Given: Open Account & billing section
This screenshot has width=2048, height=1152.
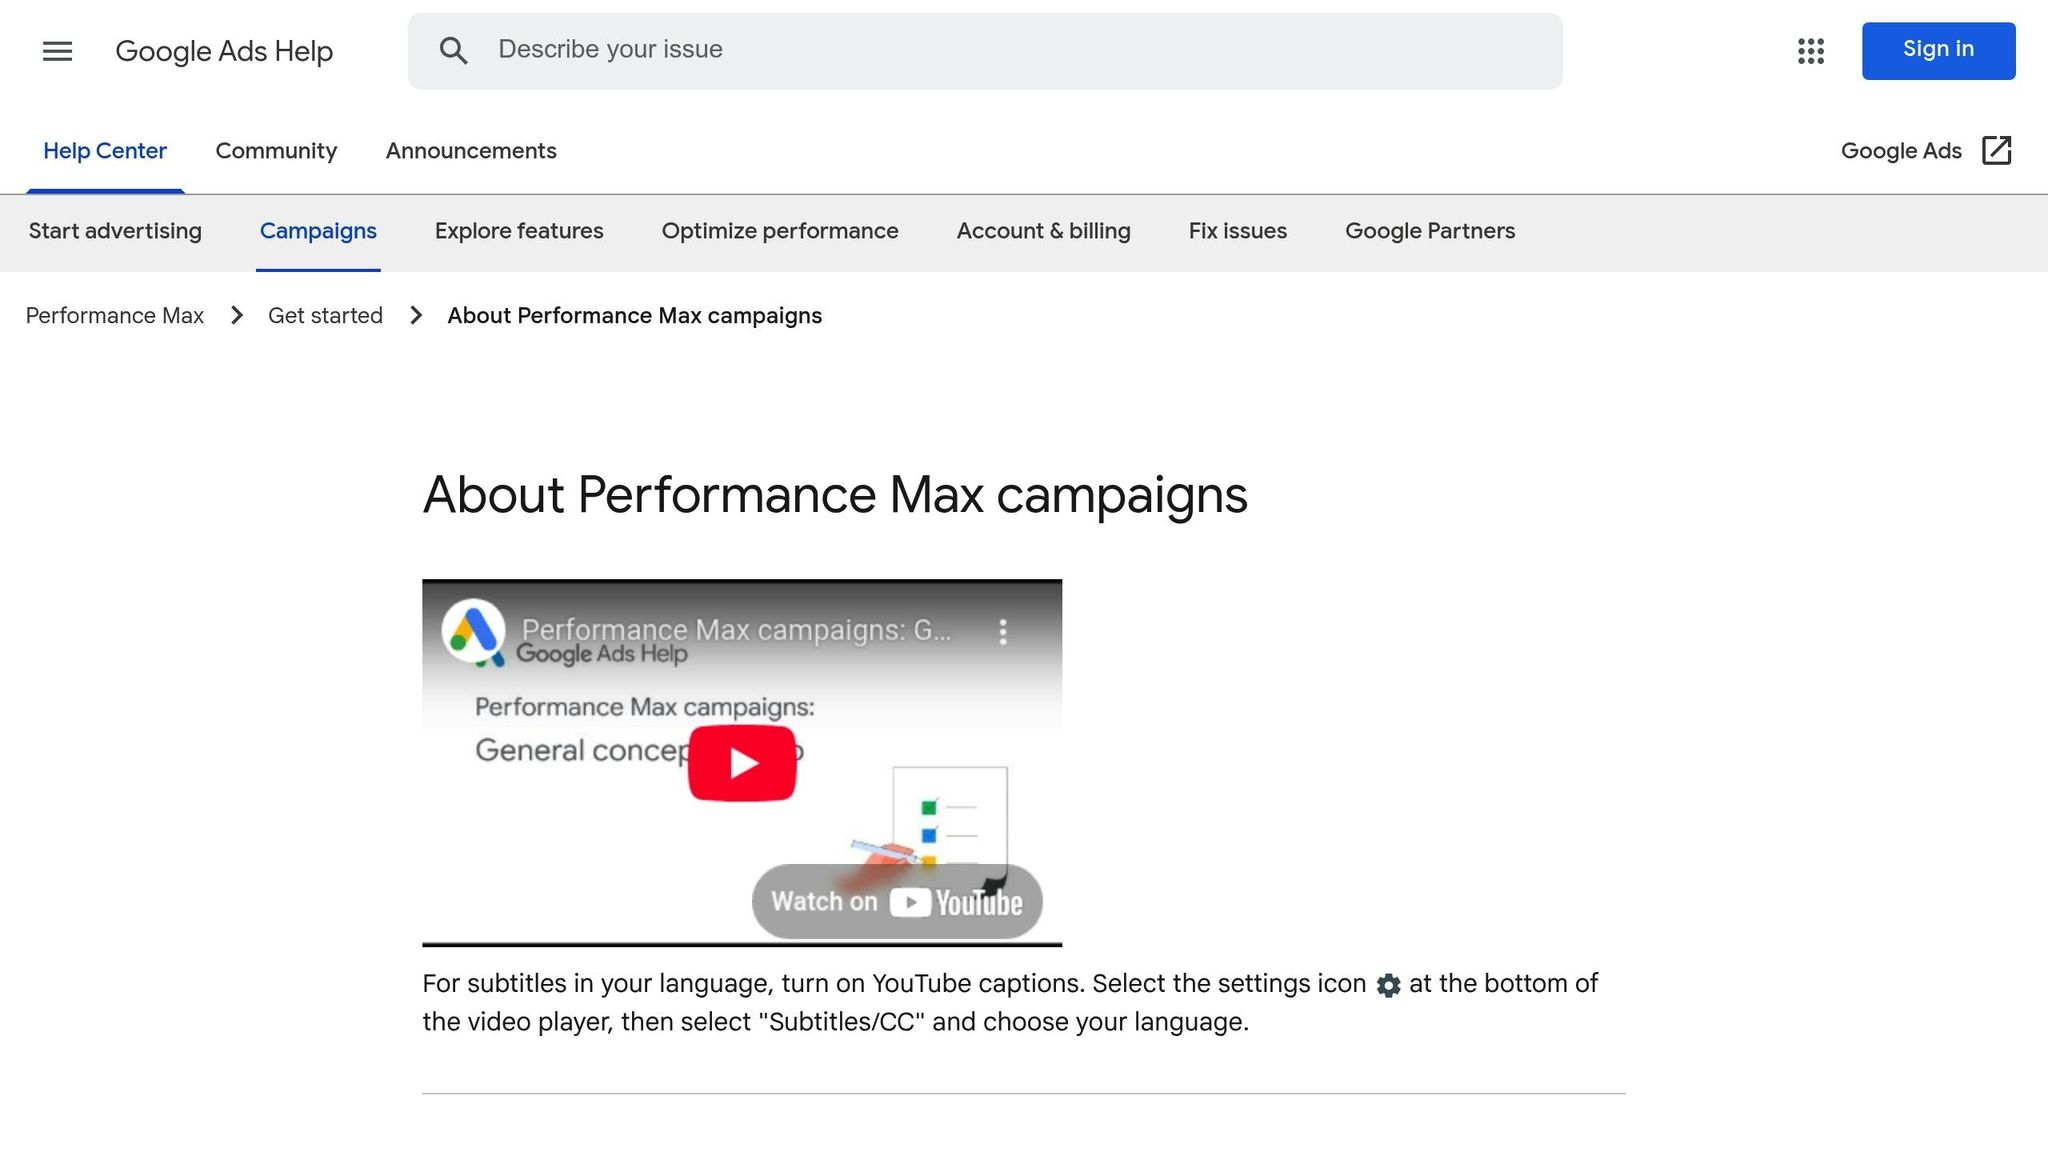Looking at the screenshot, I should click(x=1043, y=231).
